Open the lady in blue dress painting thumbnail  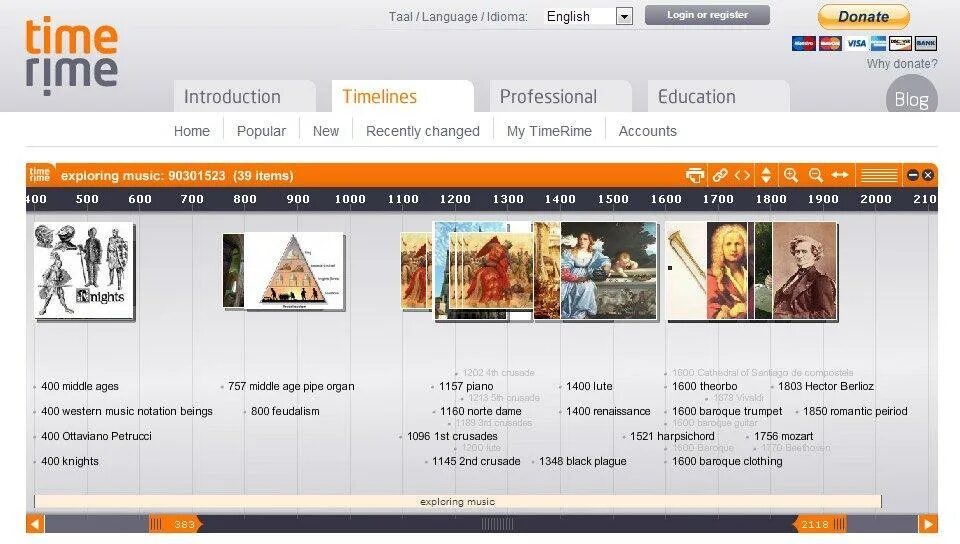tap(609, 270)
